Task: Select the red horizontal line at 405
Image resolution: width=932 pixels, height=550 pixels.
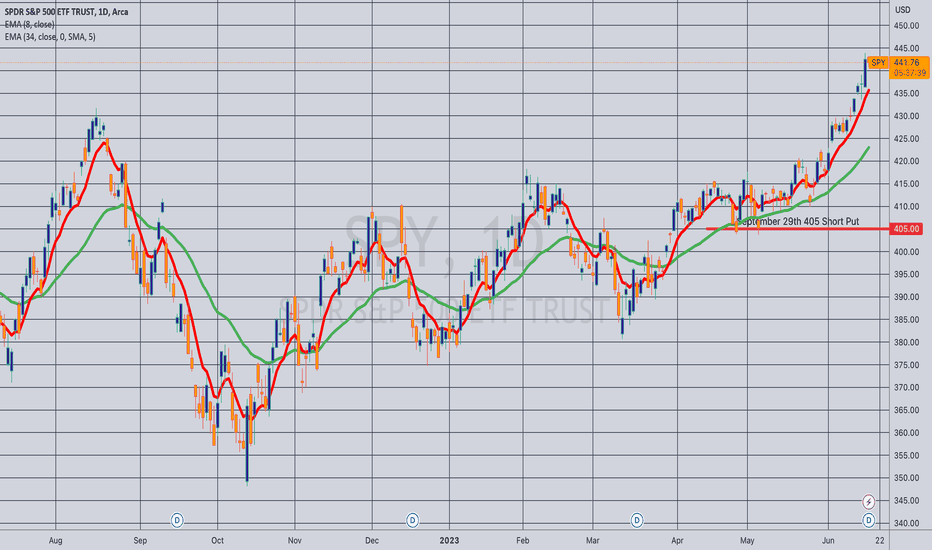Action: click(x=797, y=228)
